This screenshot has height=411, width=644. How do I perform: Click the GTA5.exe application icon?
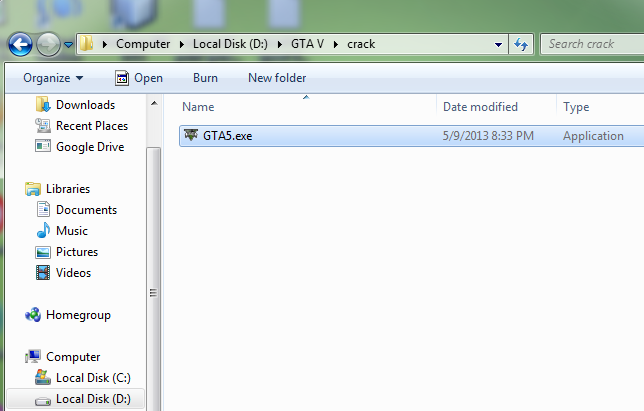click(x=191, y=135)
